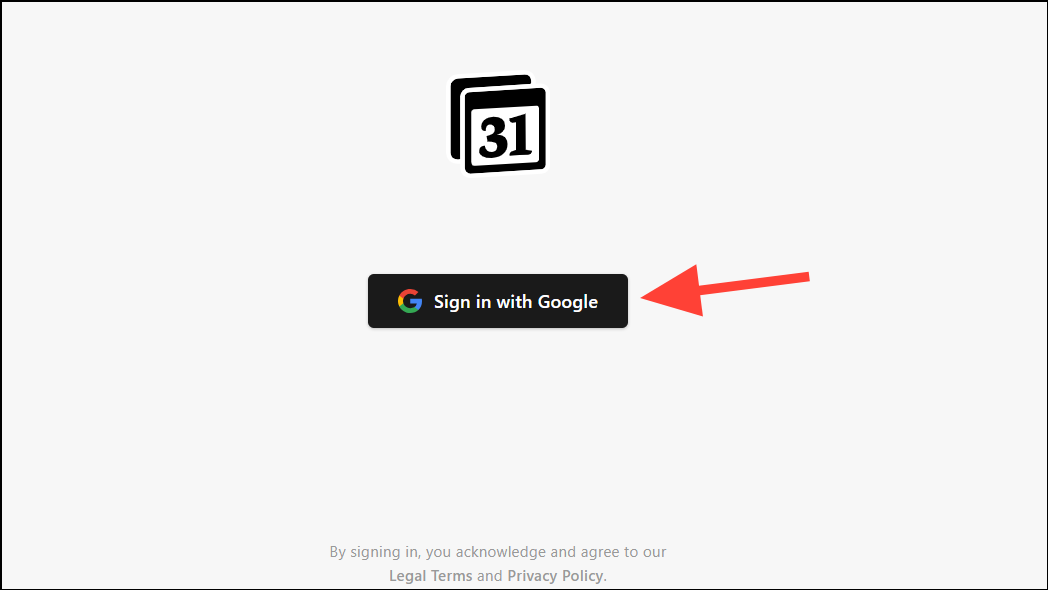
Task: Click the word 'and' between policy links
Action: (x=489, y=575)
